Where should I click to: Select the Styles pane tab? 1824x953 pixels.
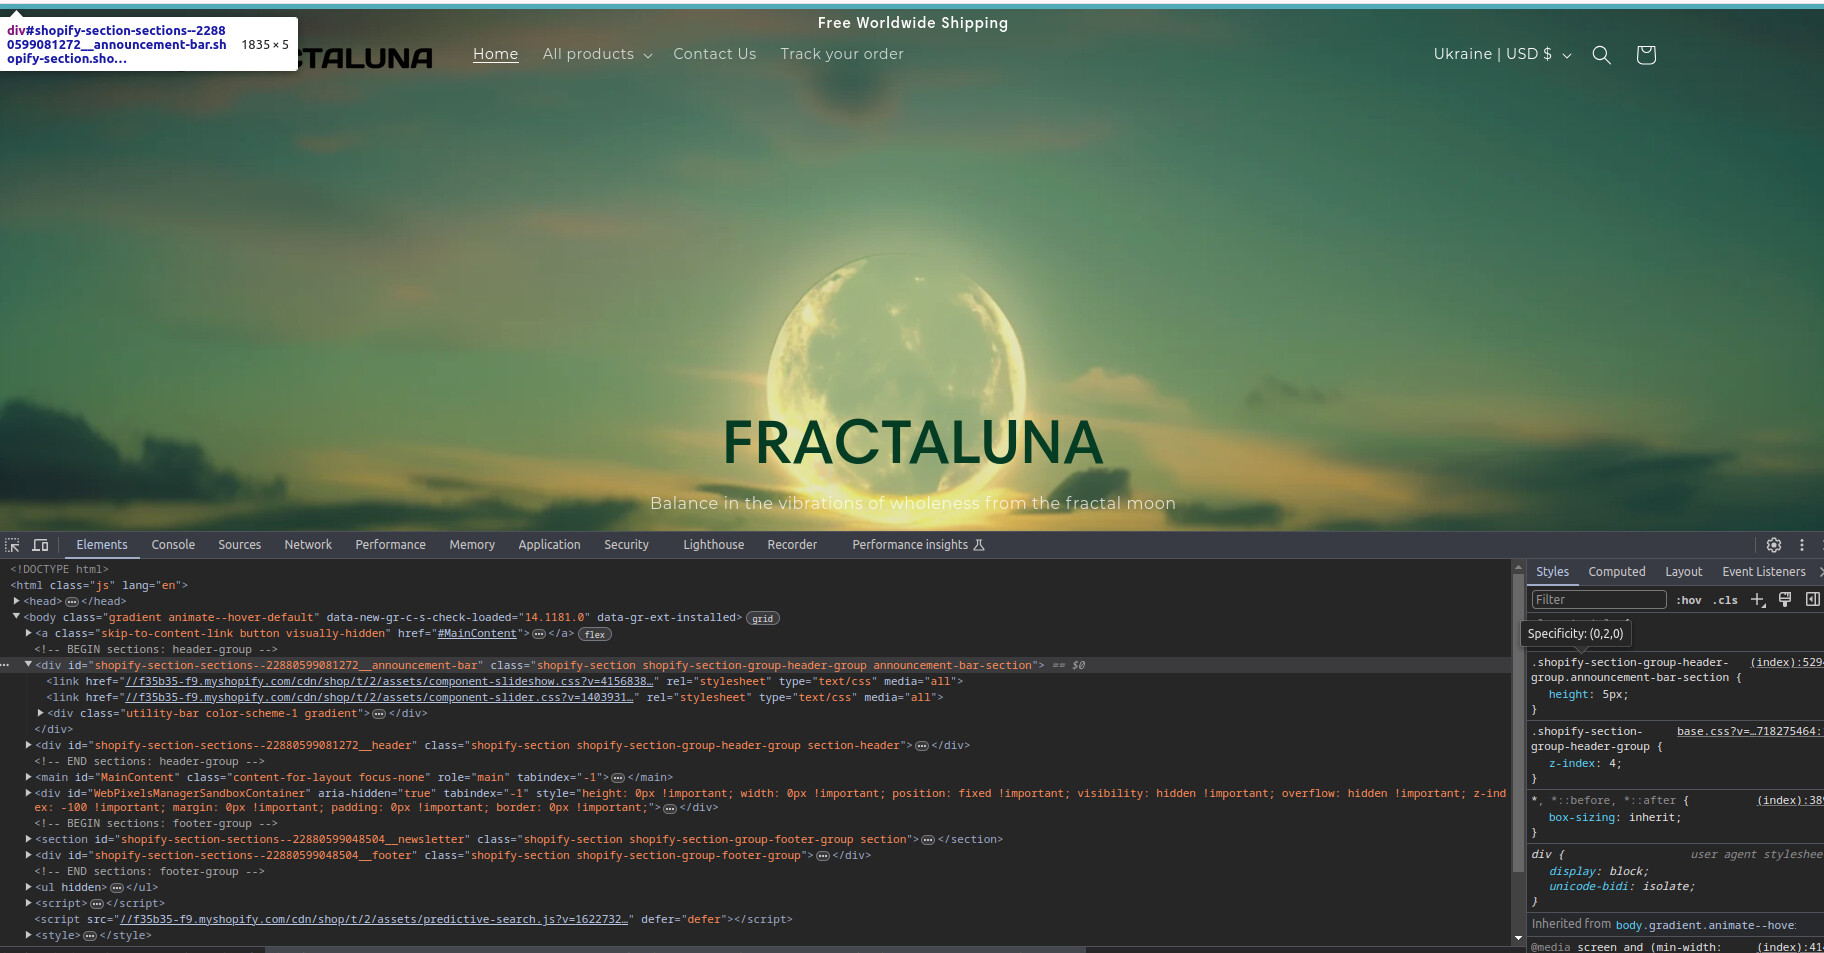coord(1552,572)
